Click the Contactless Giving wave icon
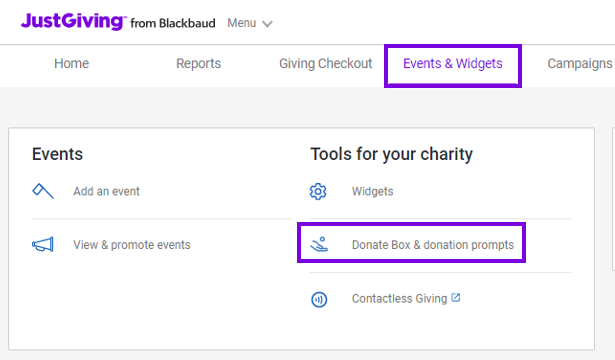This screenshot has height=360, width=615. [319, 300]
